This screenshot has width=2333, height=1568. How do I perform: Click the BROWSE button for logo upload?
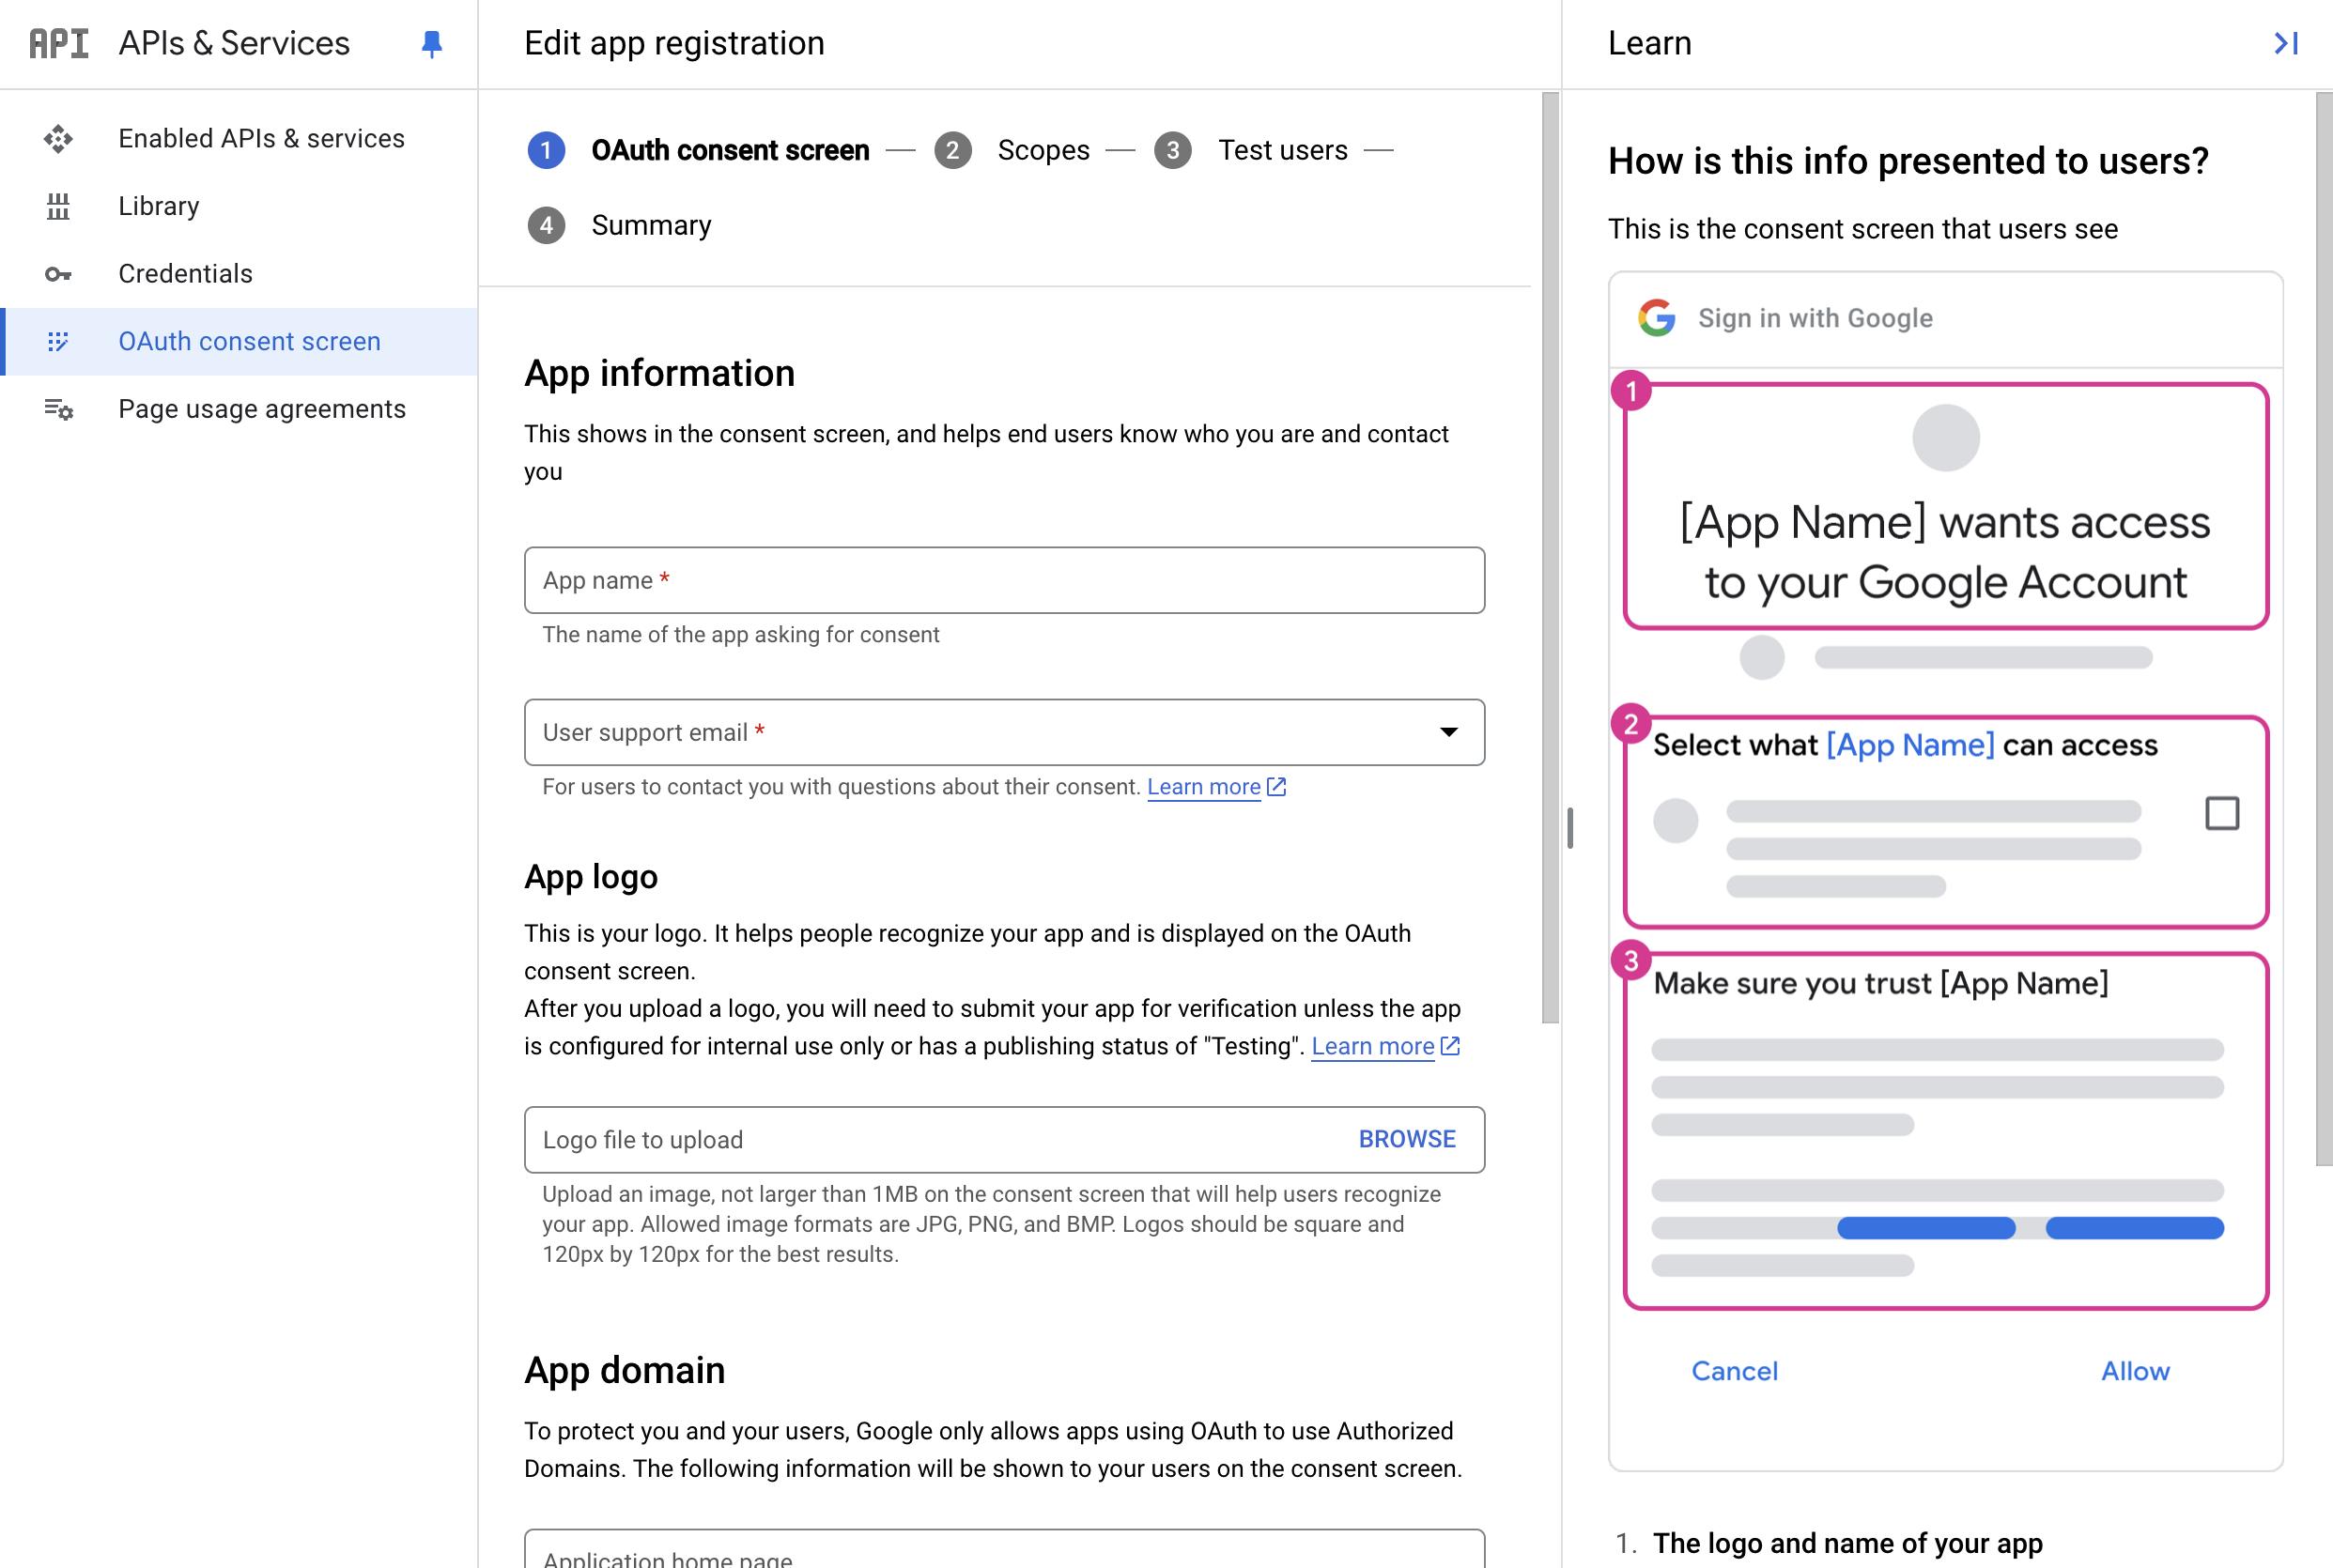pos(1407,1139)
